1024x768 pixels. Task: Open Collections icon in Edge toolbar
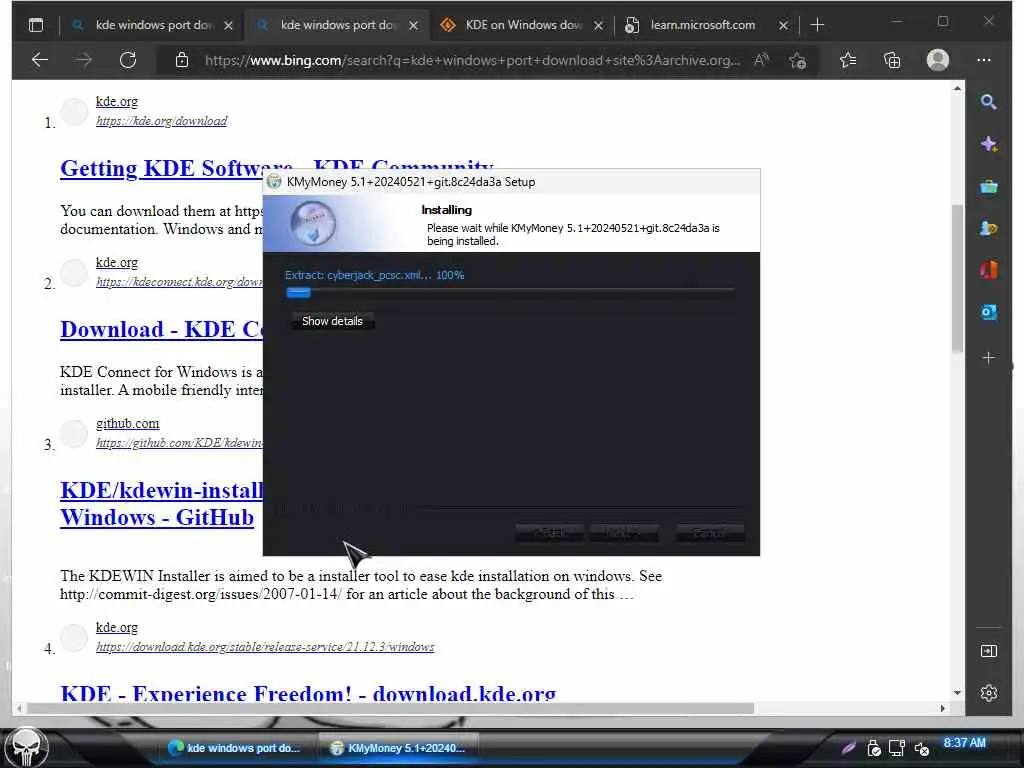[892, 60]
